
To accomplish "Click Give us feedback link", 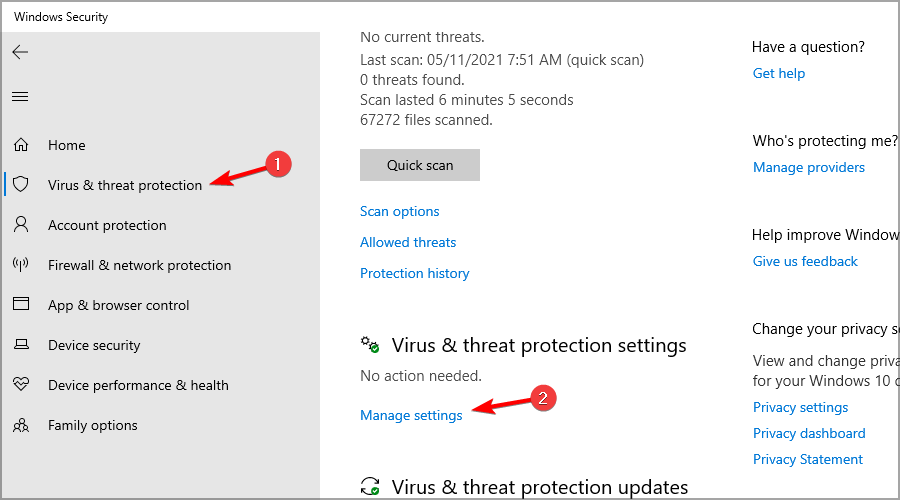I will [x=805, y=261].
